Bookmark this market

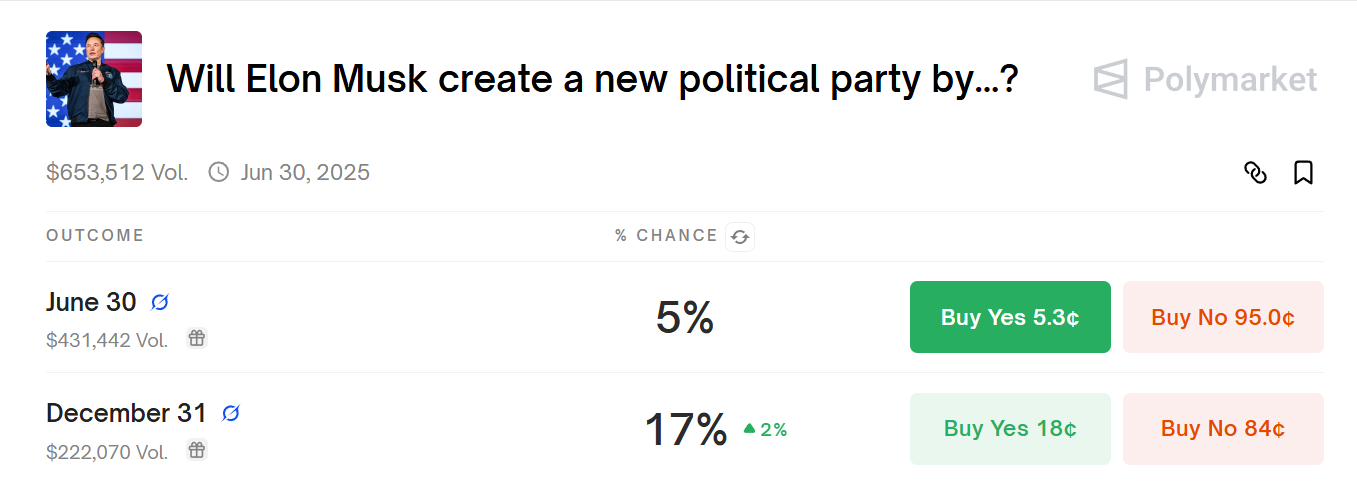[x=1303, y=173]
